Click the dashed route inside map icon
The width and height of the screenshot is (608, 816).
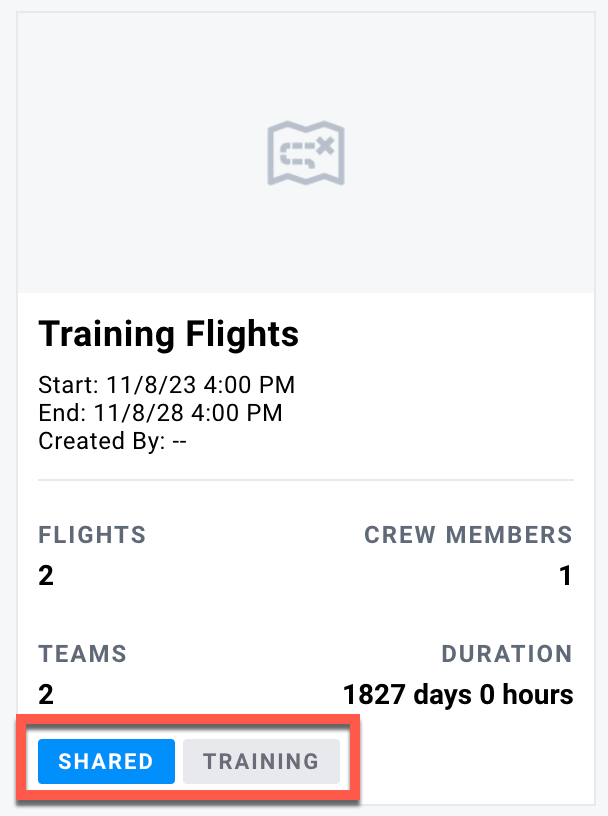click(x=298, y=155)
